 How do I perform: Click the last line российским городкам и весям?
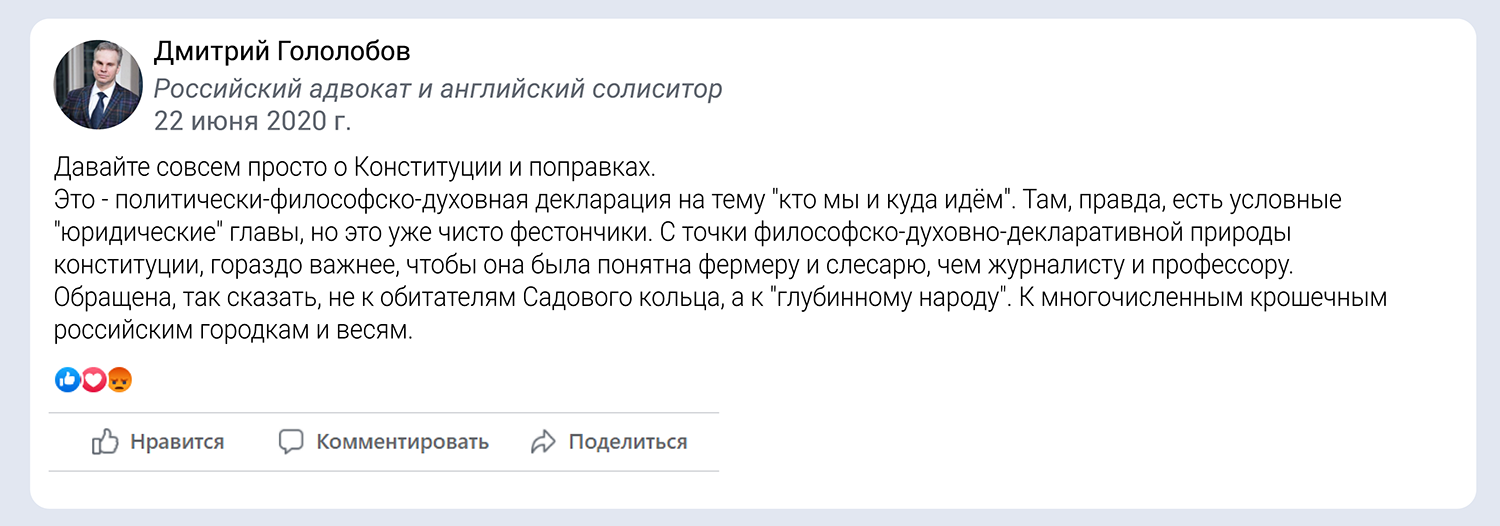(232, 332)
